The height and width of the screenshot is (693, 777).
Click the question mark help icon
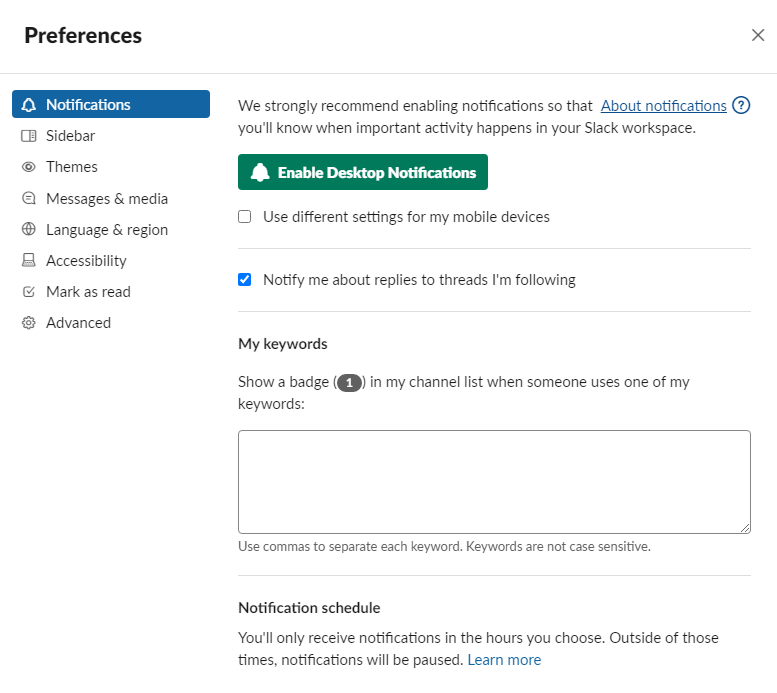pos(741,106)
